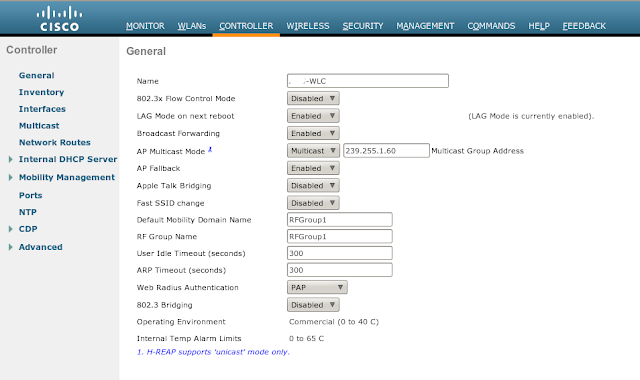Select the CONTROLLER tab
Viewport: 640px width, 380px height.
(x=246, y=26)
